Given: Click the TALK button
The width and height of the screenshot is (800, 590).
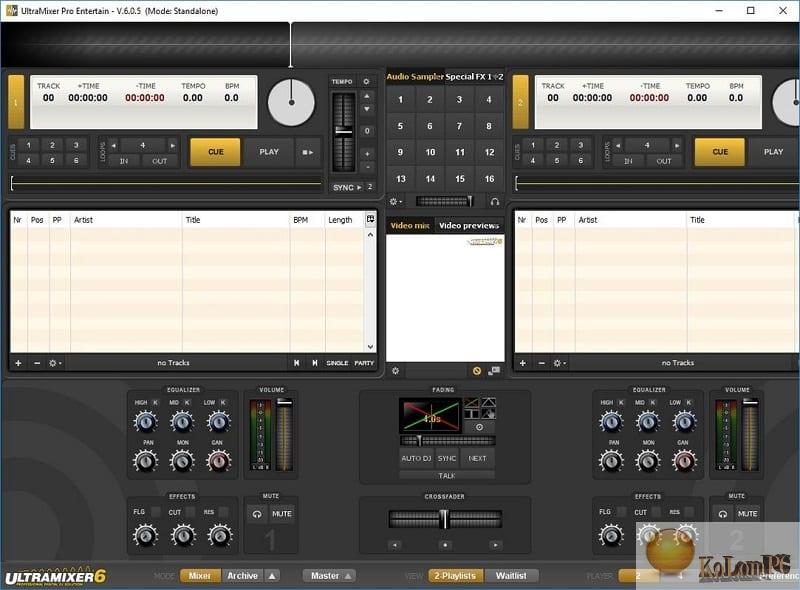Looking at the screenshot, I should point(447,476).
